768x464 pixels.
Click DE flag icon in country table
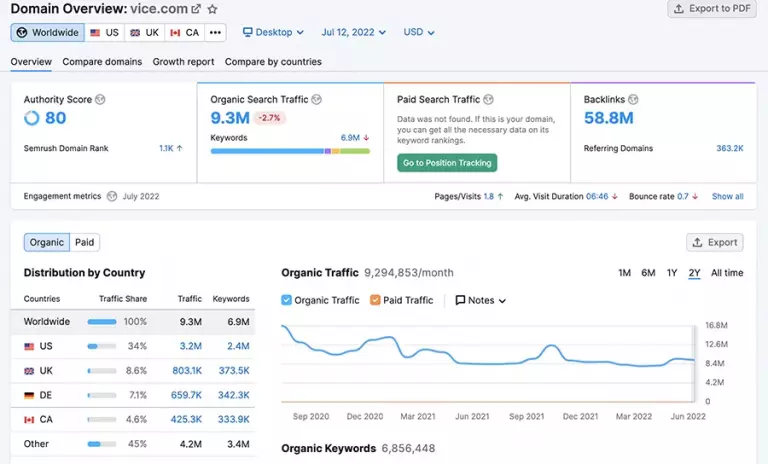pos(29,395)
